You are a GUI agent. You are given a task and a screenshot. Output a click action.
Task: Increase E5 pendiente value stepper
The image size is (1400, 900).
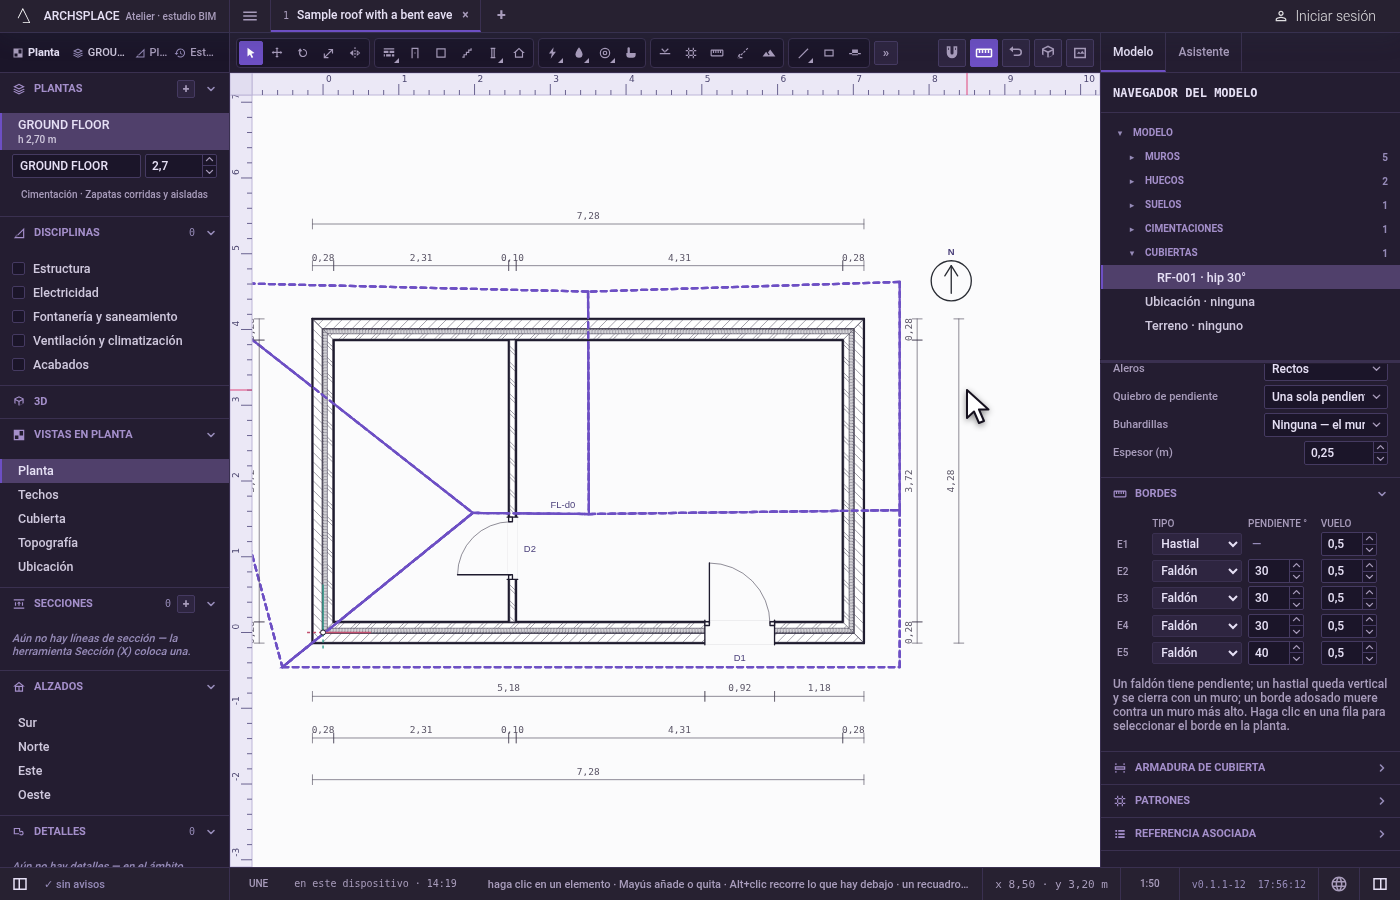coord(1296,647)
